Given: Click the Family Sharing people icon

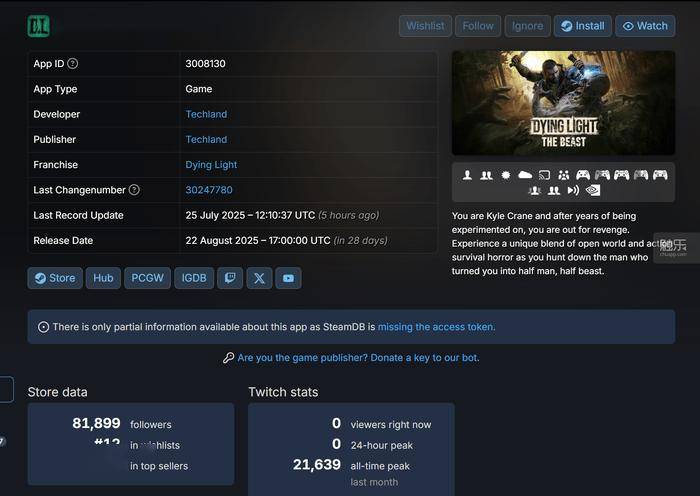Looking at the screenshot, I should coord(563,175).
